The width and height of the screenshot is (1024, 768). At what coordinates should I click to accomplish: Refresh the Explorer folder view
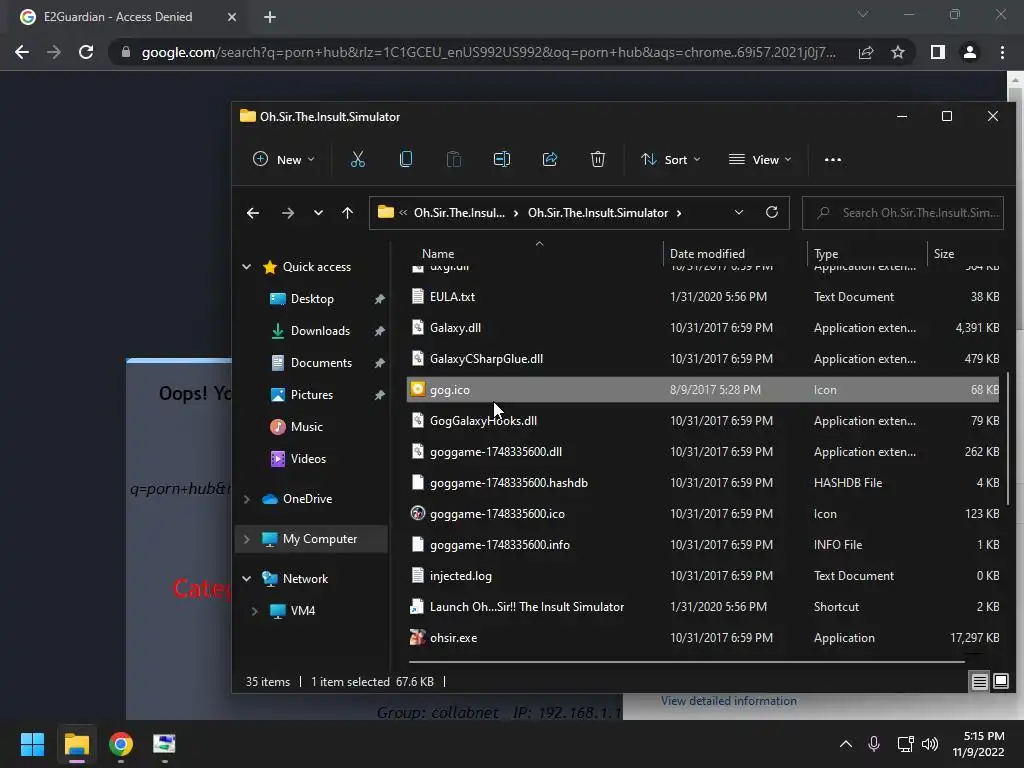coord(772,212)
